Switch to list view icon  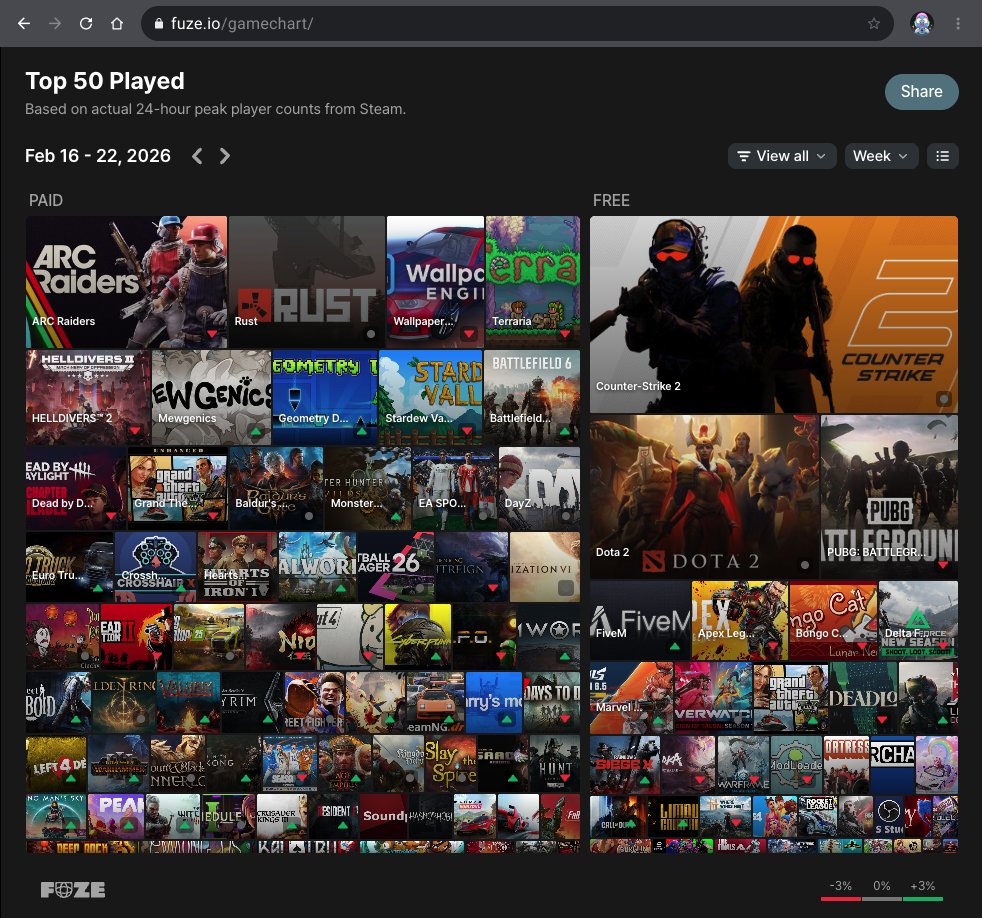pyautogui.click(x=942, y=156)
